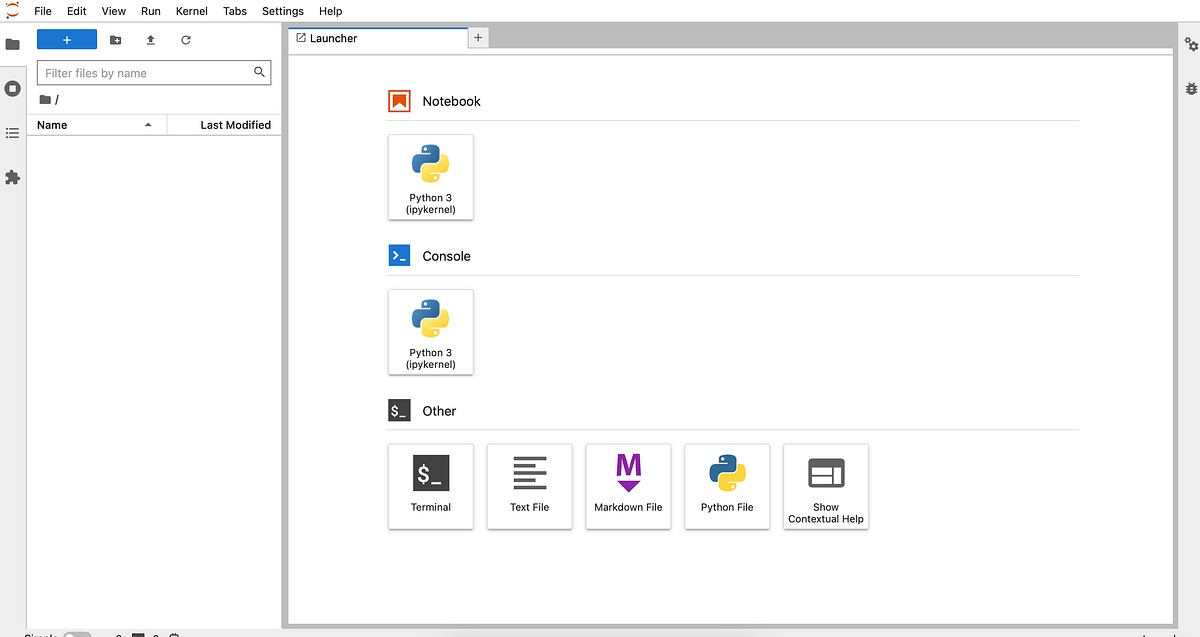Open the View menu
The image size is (1200, 637).
click(x=114, y=11)
